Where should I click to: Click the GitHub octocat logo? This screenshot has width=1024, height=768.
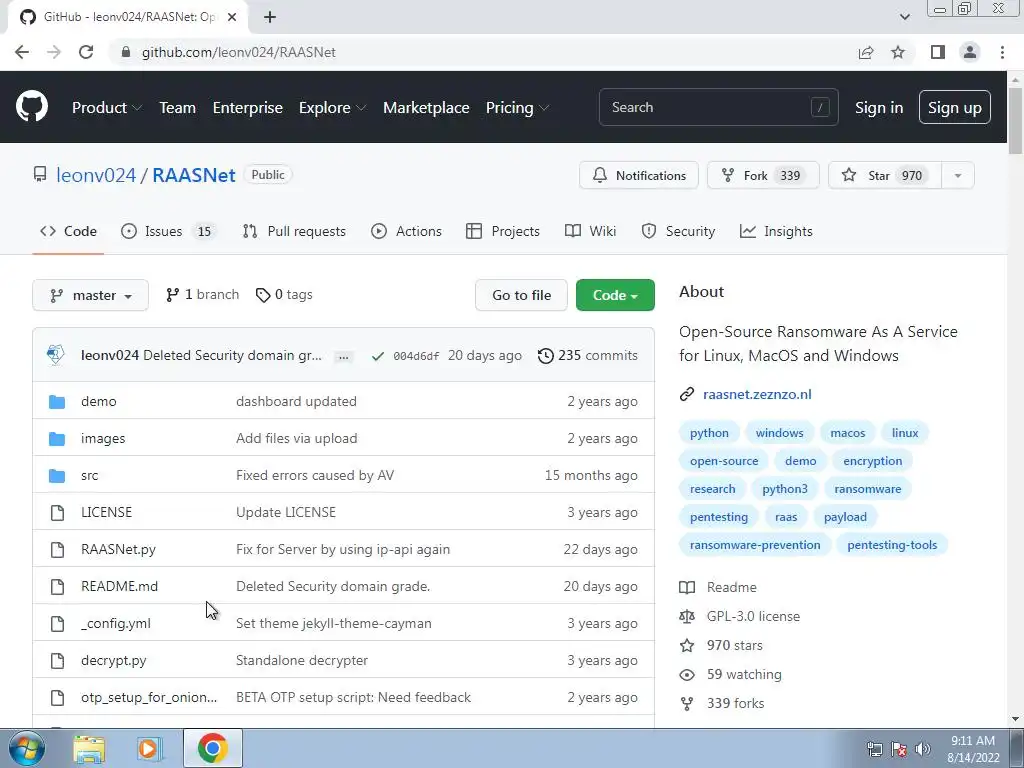pyautogui.click(x=31, y=107)
